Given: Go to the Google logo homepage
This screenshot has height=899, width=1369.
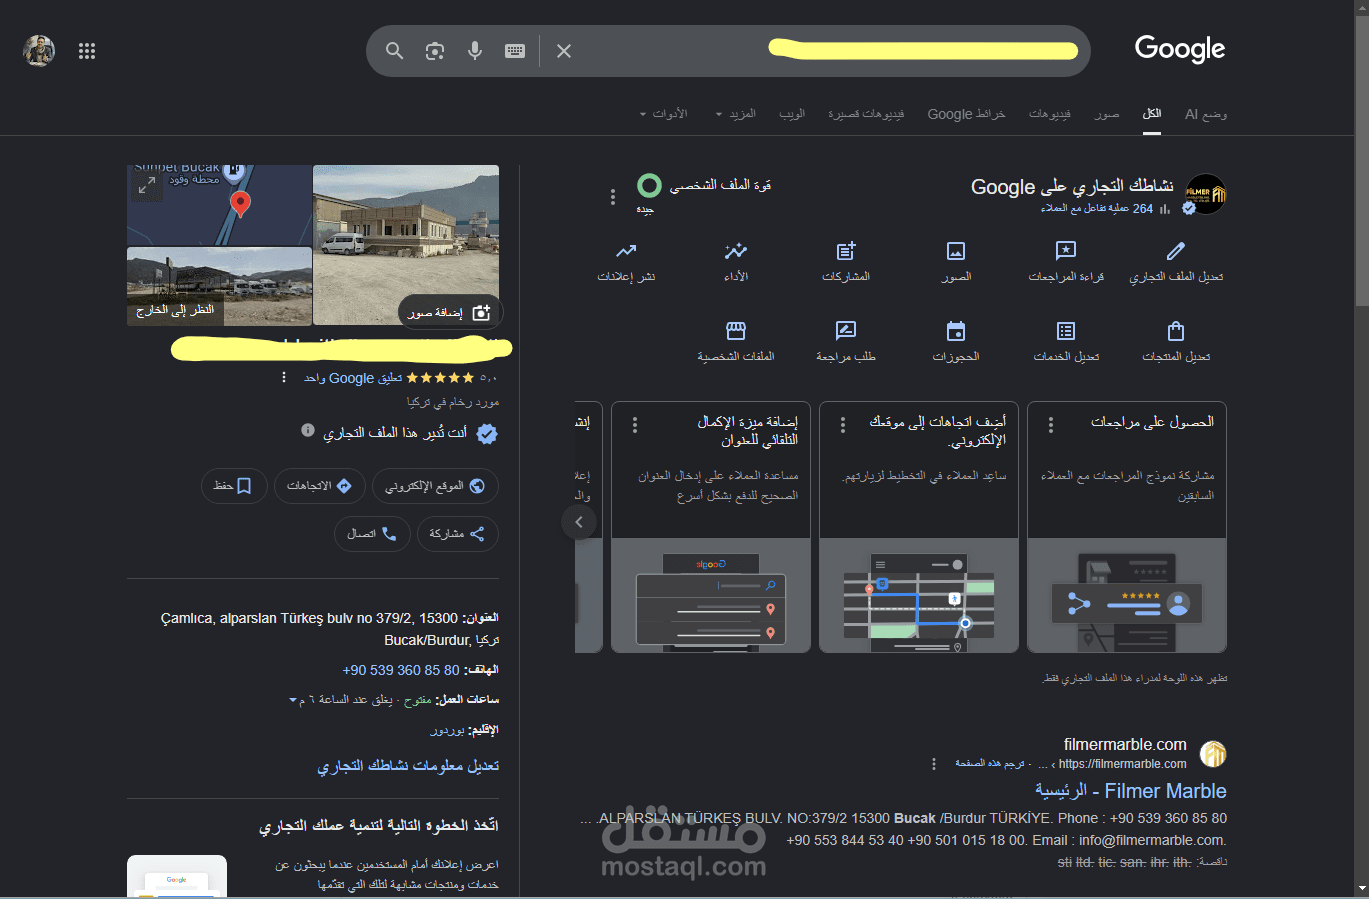Looking at the screenshot, I should 1180,49.
